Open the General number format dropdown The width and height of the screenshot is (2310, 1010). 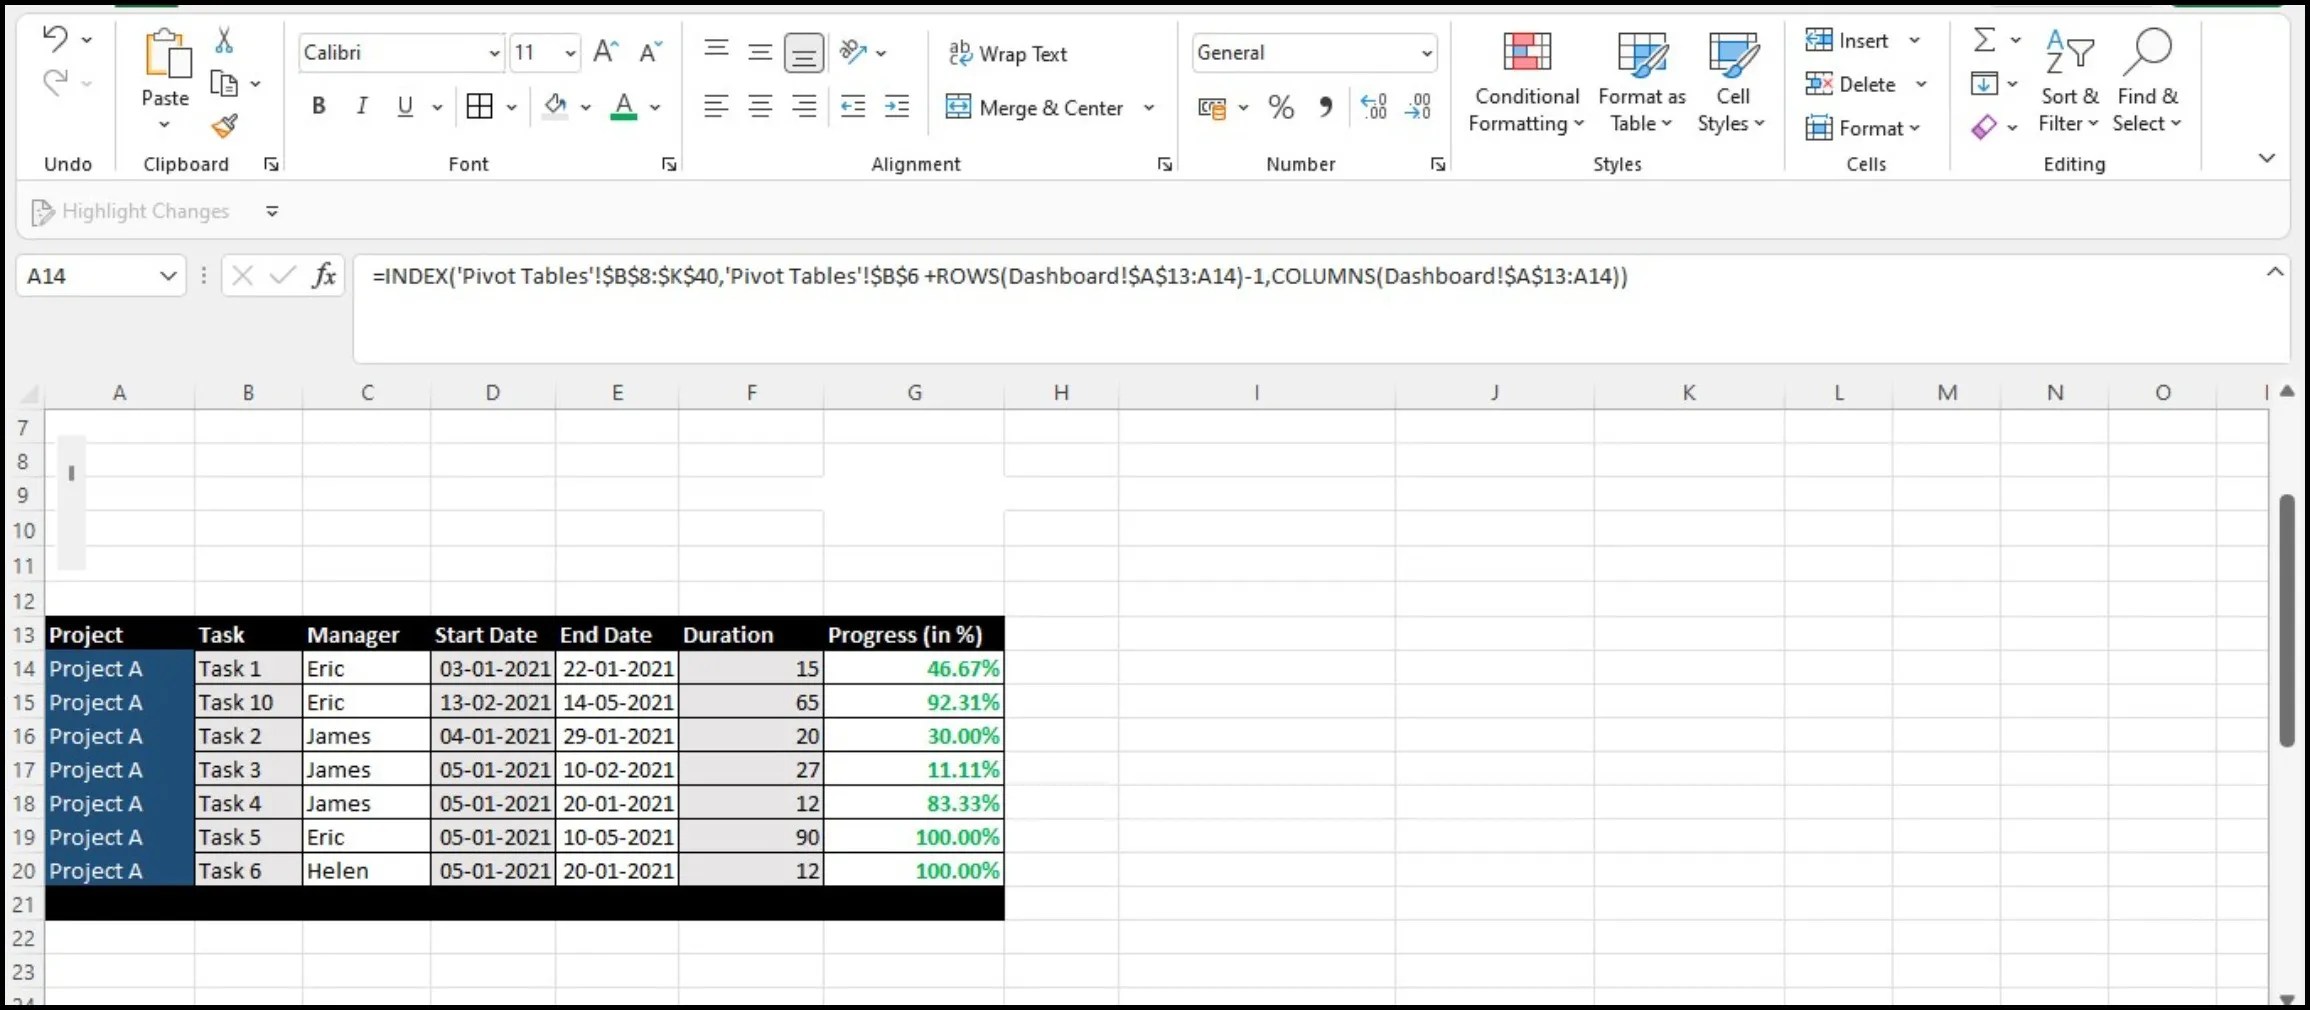pos(1425,52)
